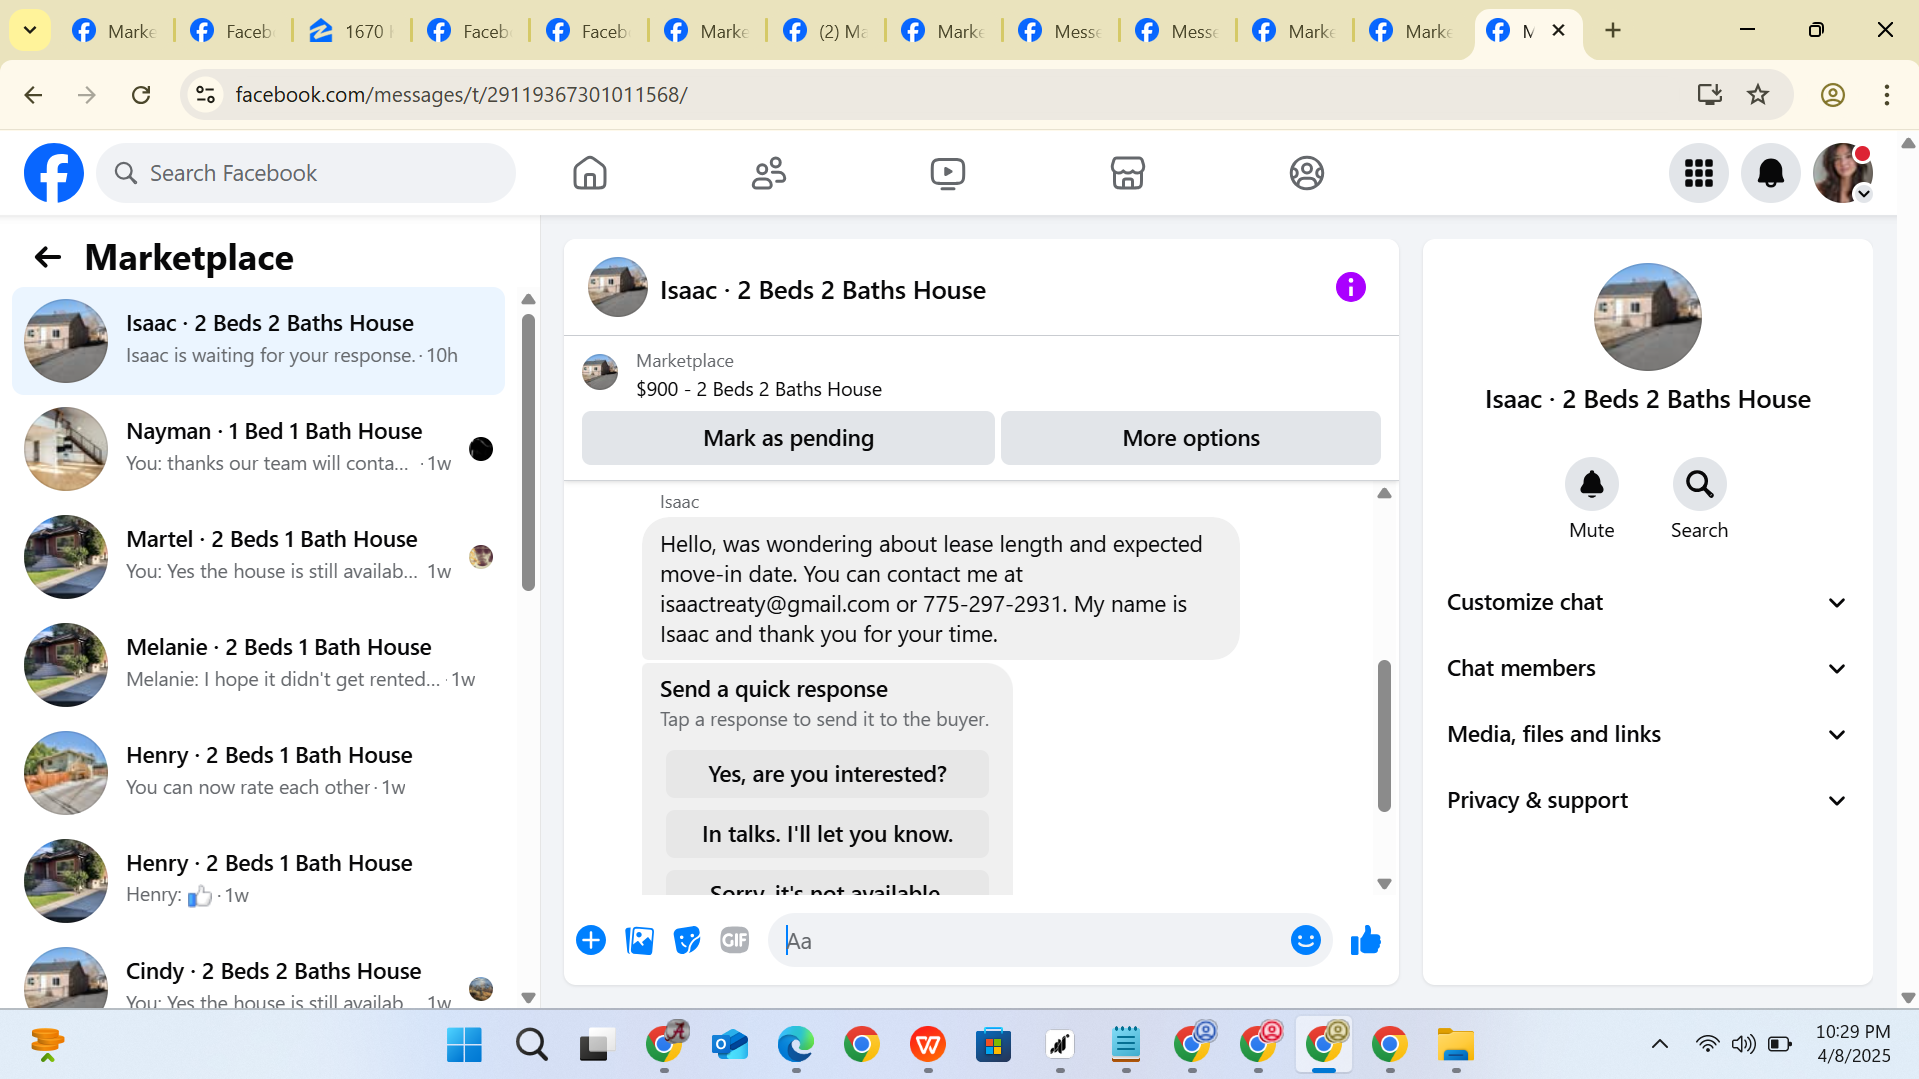
Task: Mute the conversation with bell icon
Action: pos(1591,484)
